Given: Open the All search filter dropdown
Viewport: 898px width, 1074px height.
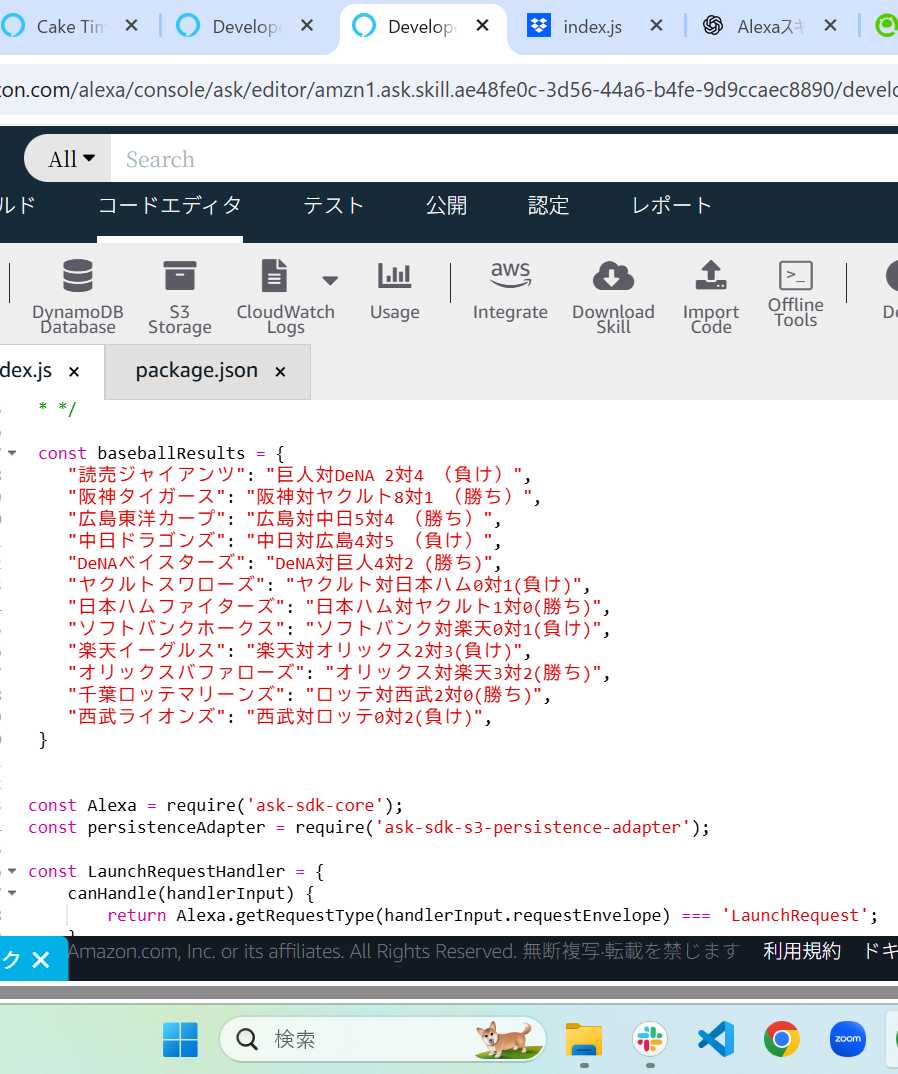Looking at the screenshot, I should tap(71, 159).
